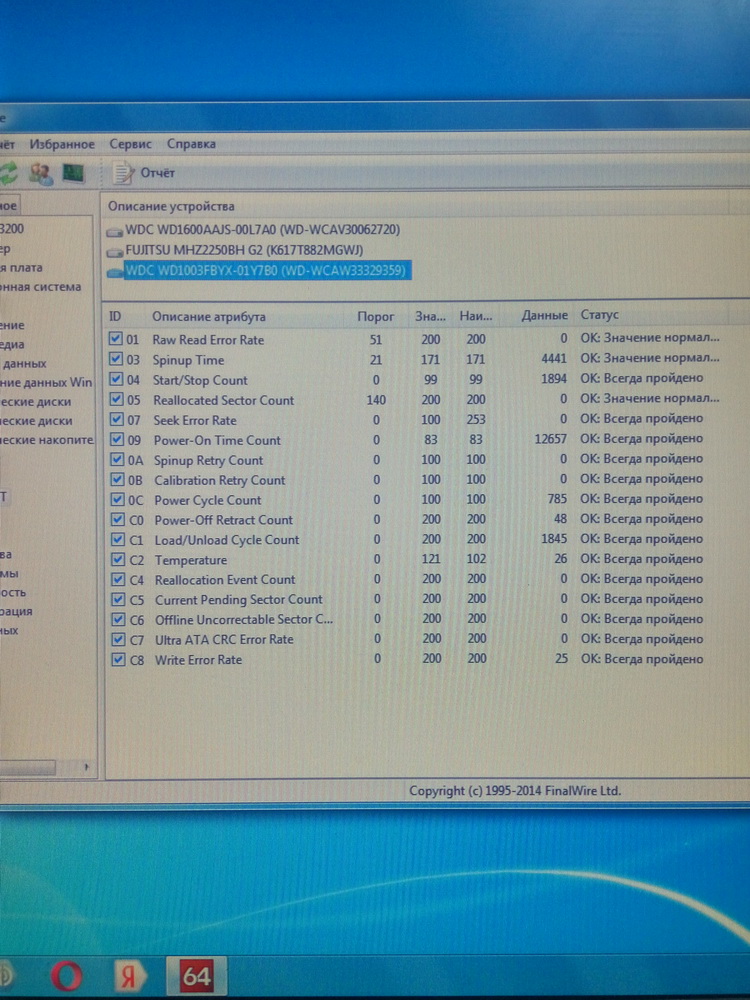
Task: Select WDC WD1600AAJS-00L7A0 drive
Action: tap(262, 230)
